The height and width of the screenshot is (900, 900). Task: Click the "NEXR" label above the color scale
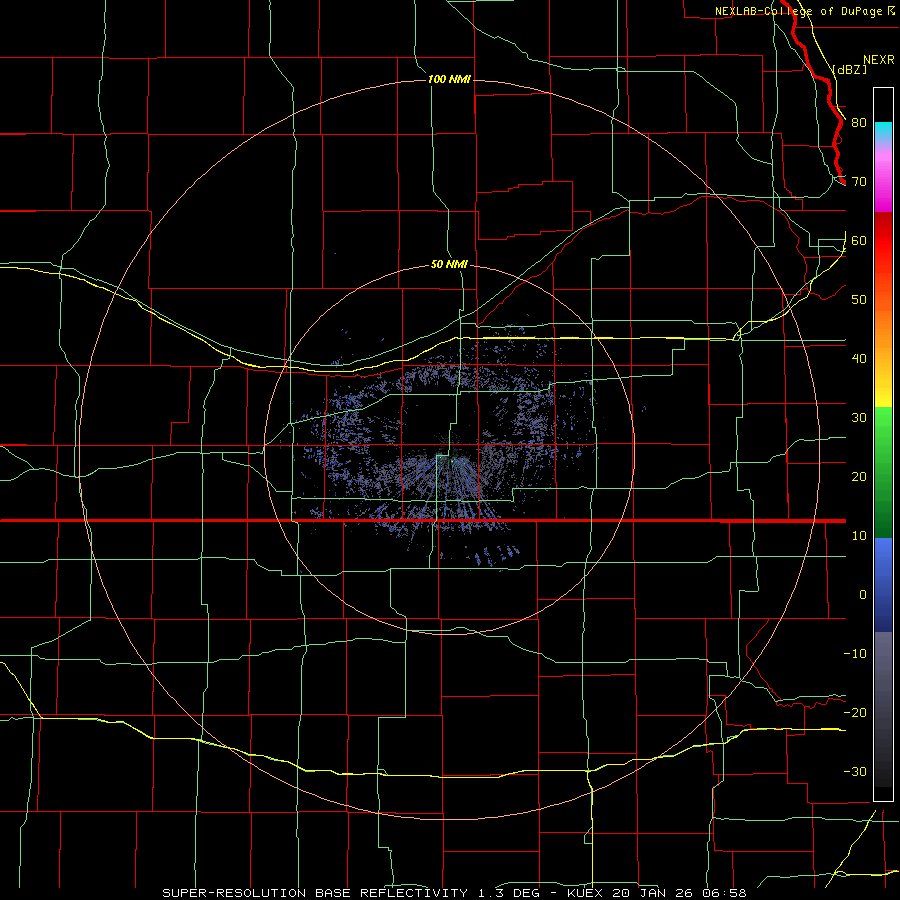click(x=879, y=60)
